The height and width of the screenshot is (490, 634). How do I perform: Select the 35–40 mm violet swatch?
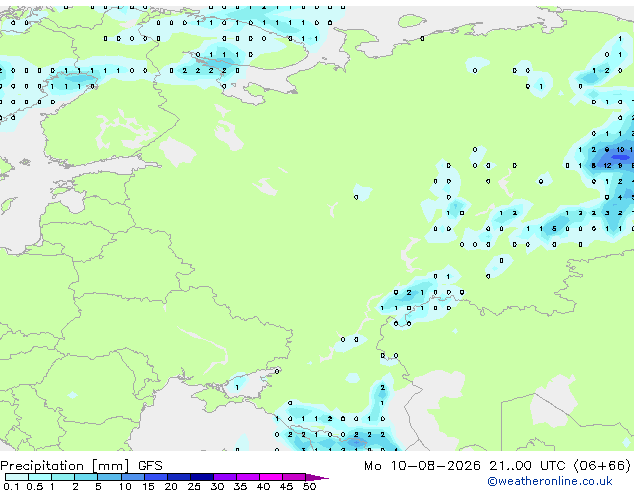coord(248,477)
